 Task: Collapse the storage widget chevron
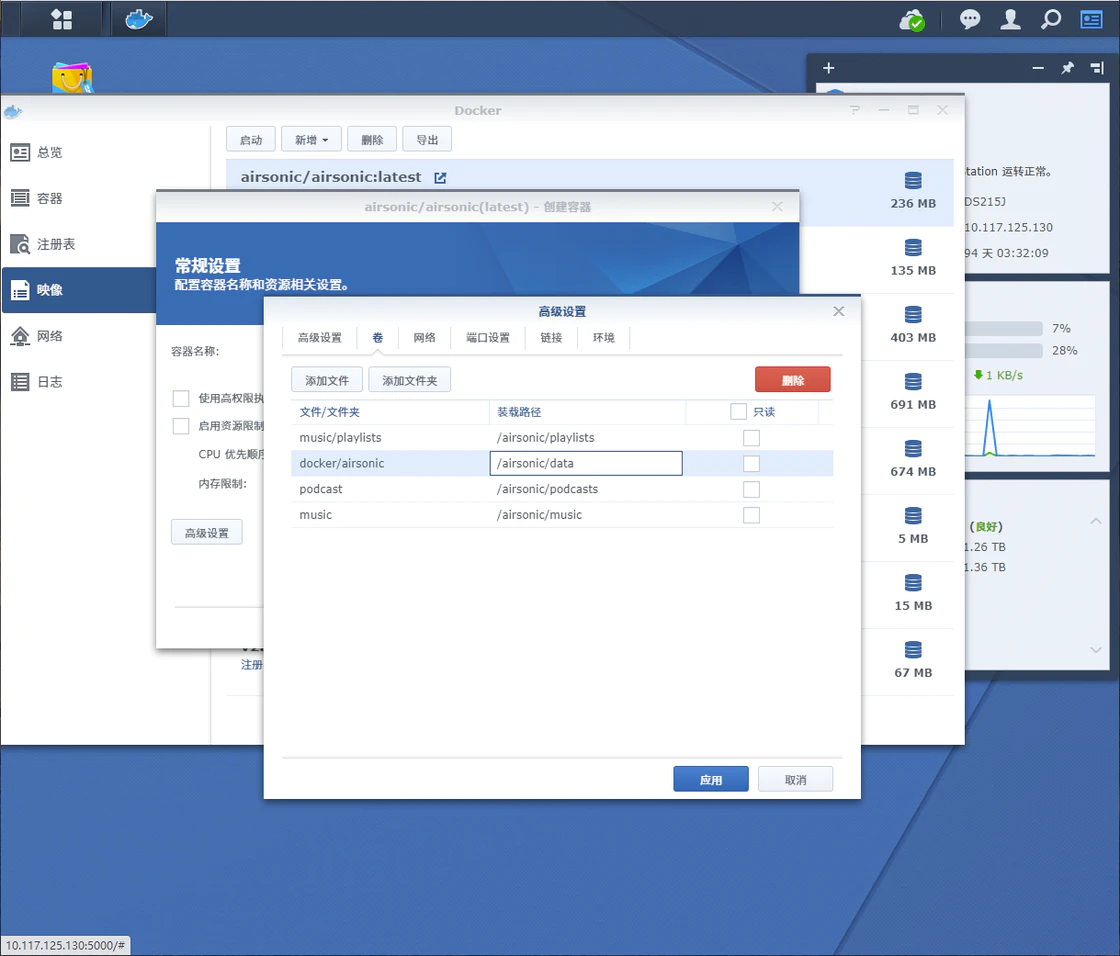coord(1096,521)
